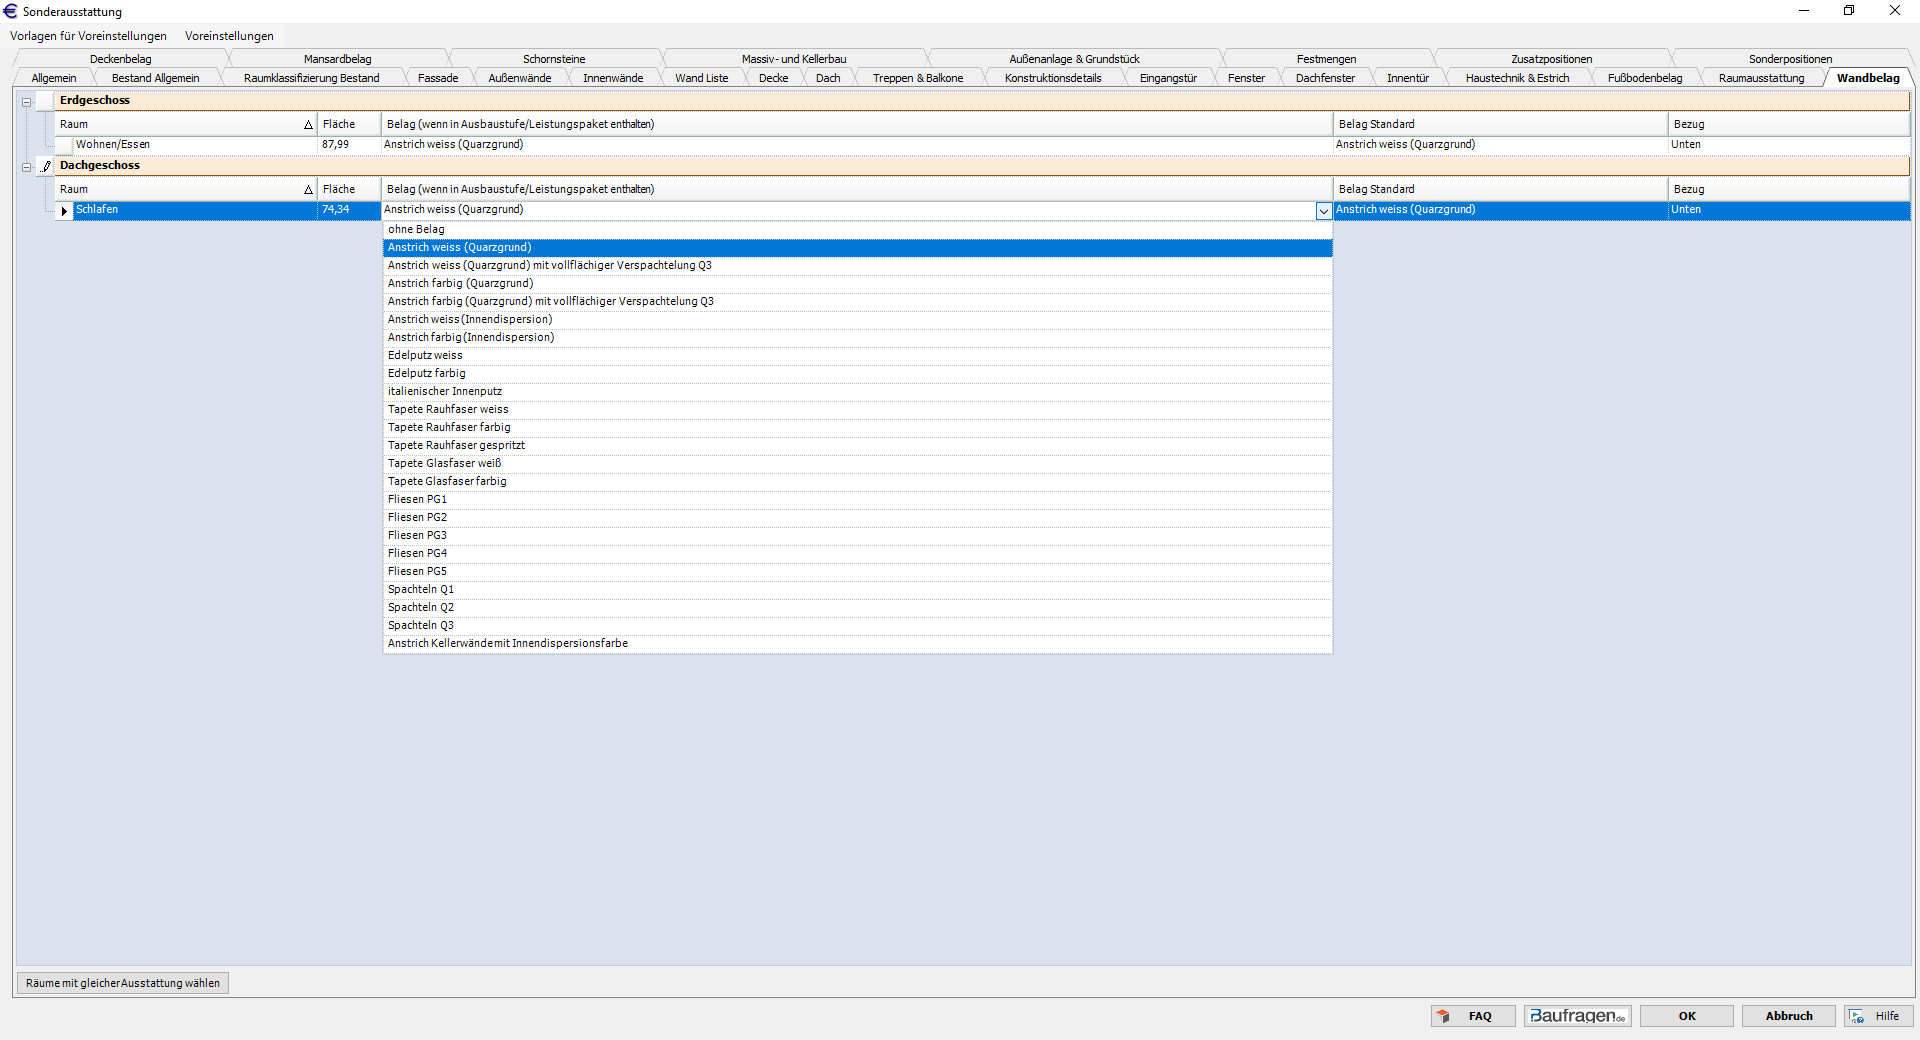Switch to the Raumausstattung tab
This screenshot has width=1920, height=1040.
coord(1761,78)
